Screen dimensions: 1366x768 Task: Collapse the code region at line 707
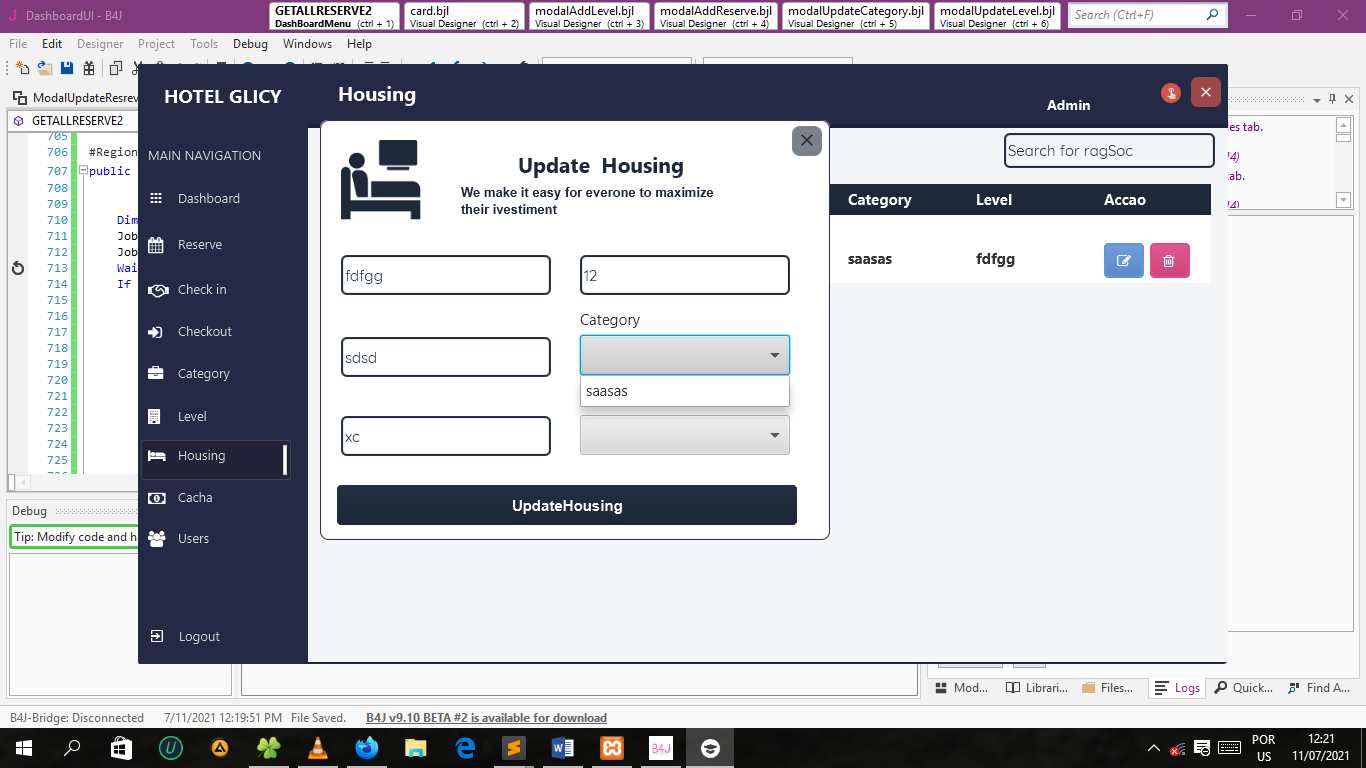84,171
